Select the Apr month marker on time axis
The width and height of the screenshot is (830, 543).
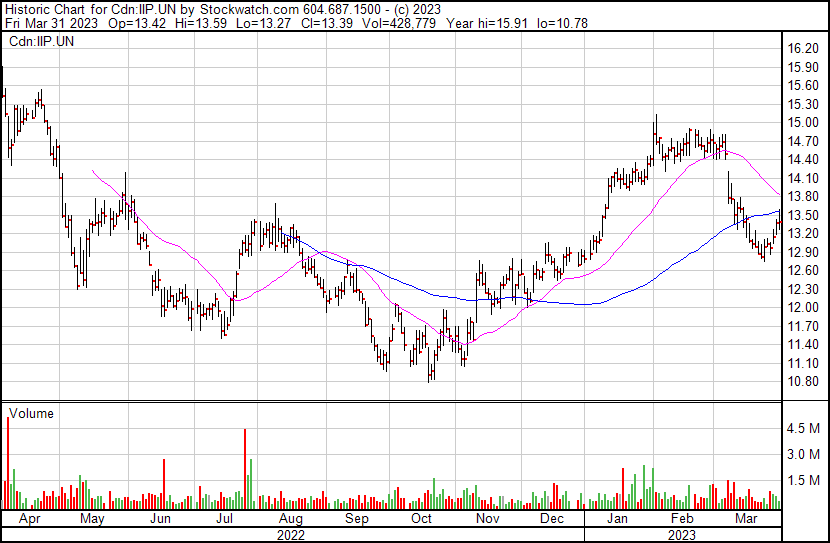pyautogui.click(x=27, y=519)
